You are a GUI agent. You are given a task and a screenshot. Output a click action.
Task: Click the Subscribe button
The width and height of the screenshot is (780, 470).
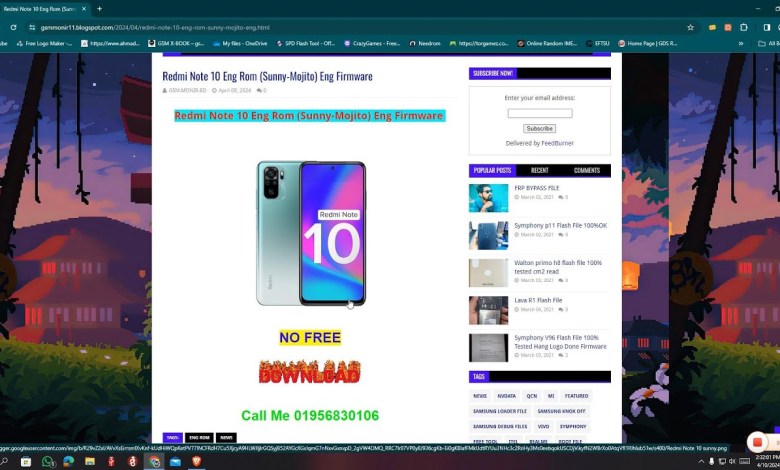coord(539,128)
